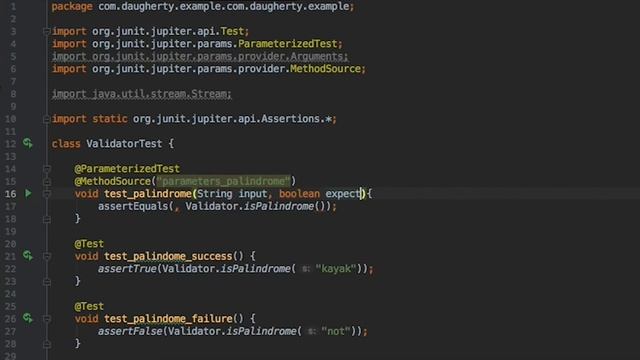The height and width of the screenshot is (360, 640).
Task: Click fold end marker on line 28
Action: [x=47, y=344]
